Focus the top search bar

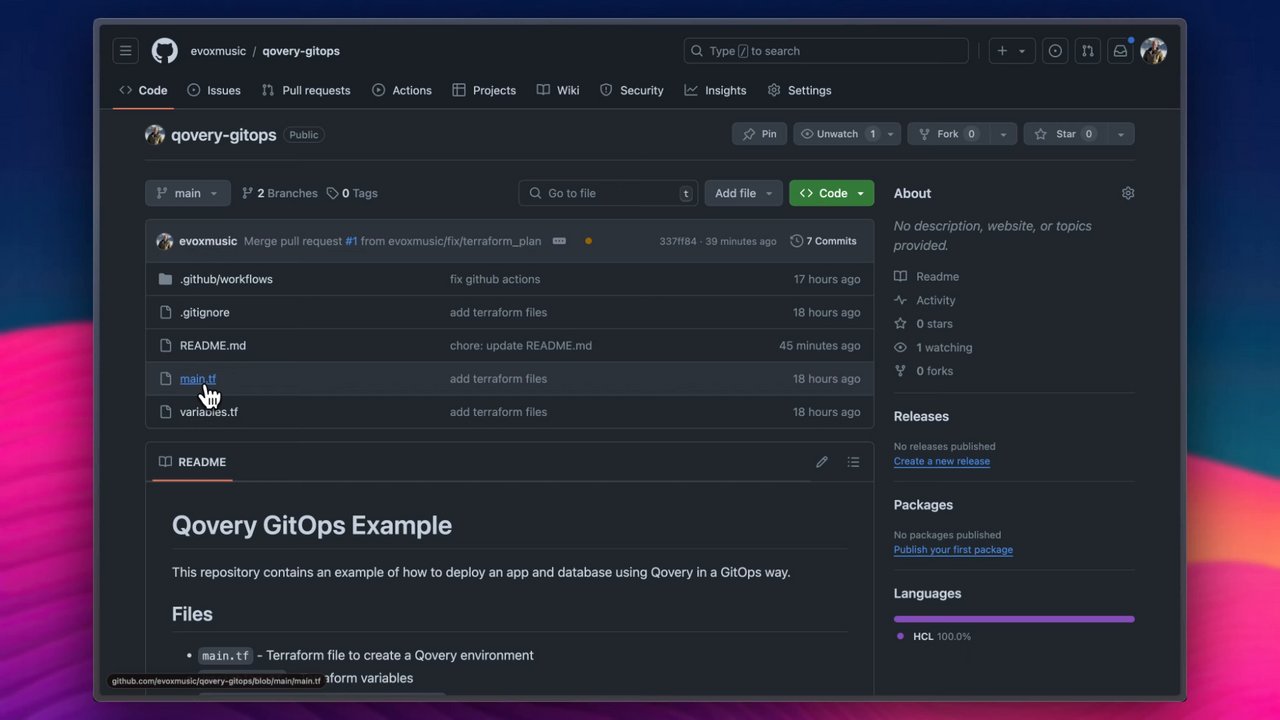click(826, 51)
